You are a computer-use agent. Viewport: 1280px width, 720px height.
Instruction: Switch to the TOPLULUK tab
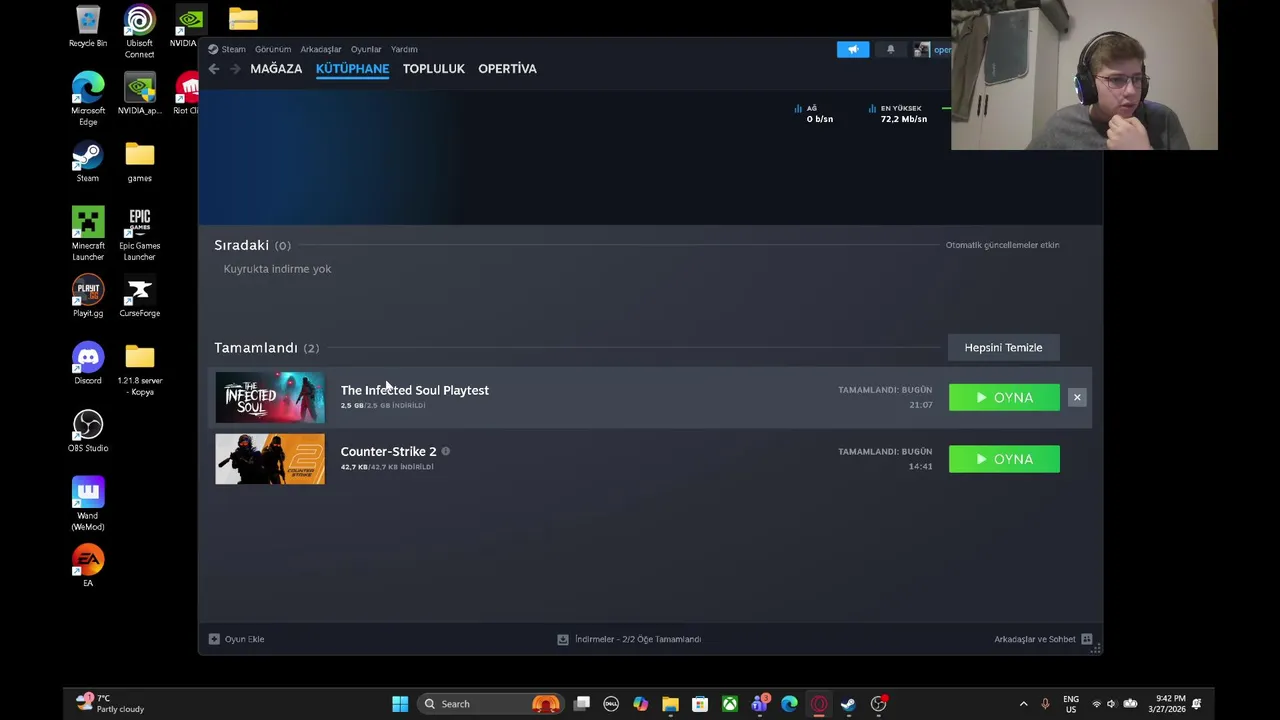point(434,69)
